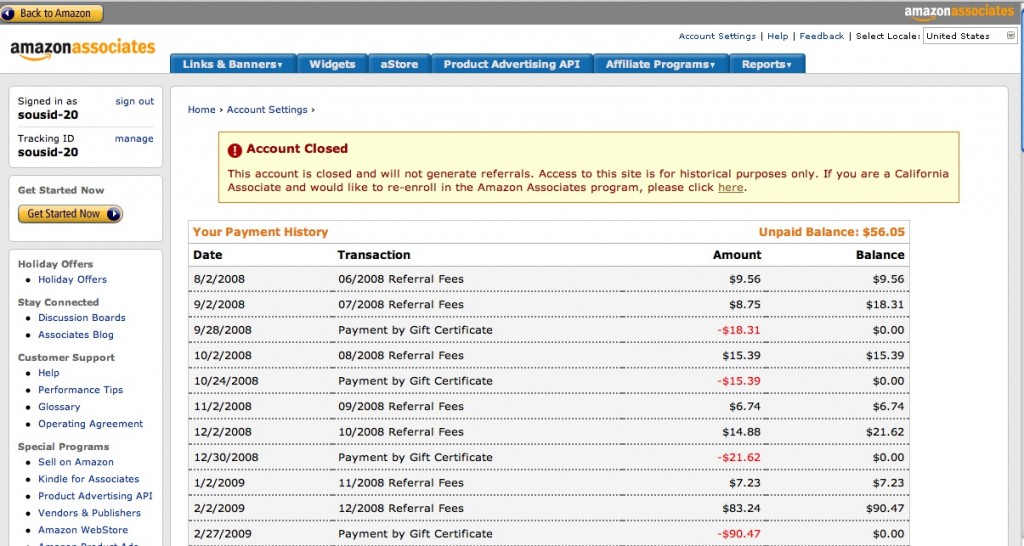Screen dimensions: 1024x546
Task: Click the sign out link
Action: pyautogui.click(x=134, y=101)
